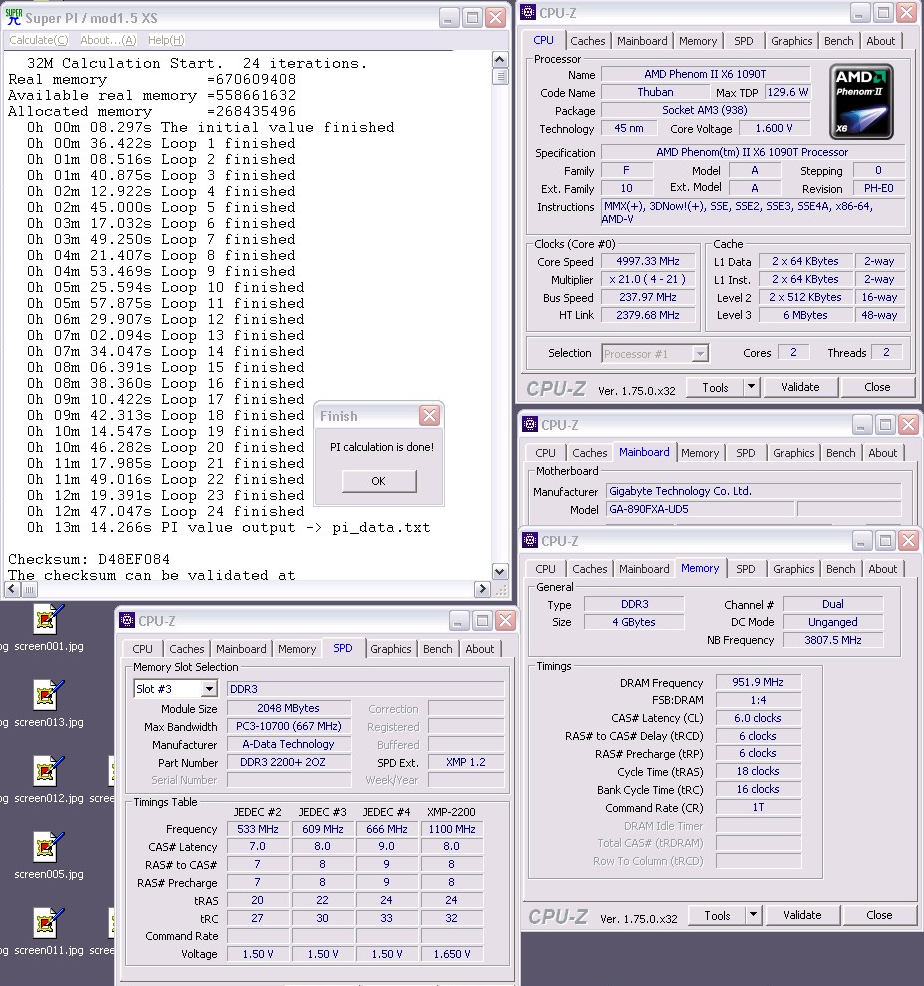
Task: Click the Gigabyte Technology Co. Ltd. field
Action: pos(753,491)
